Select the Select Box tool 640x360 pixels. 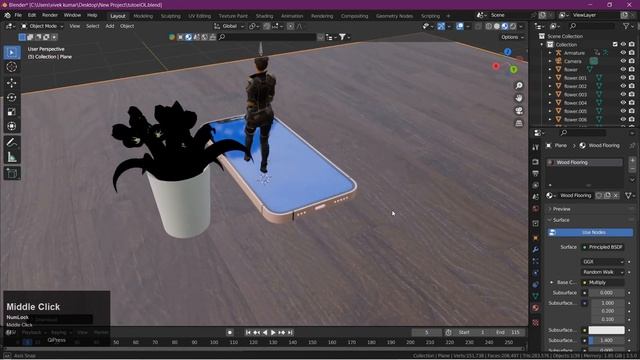pyautogui.click(x=11, y=53)
